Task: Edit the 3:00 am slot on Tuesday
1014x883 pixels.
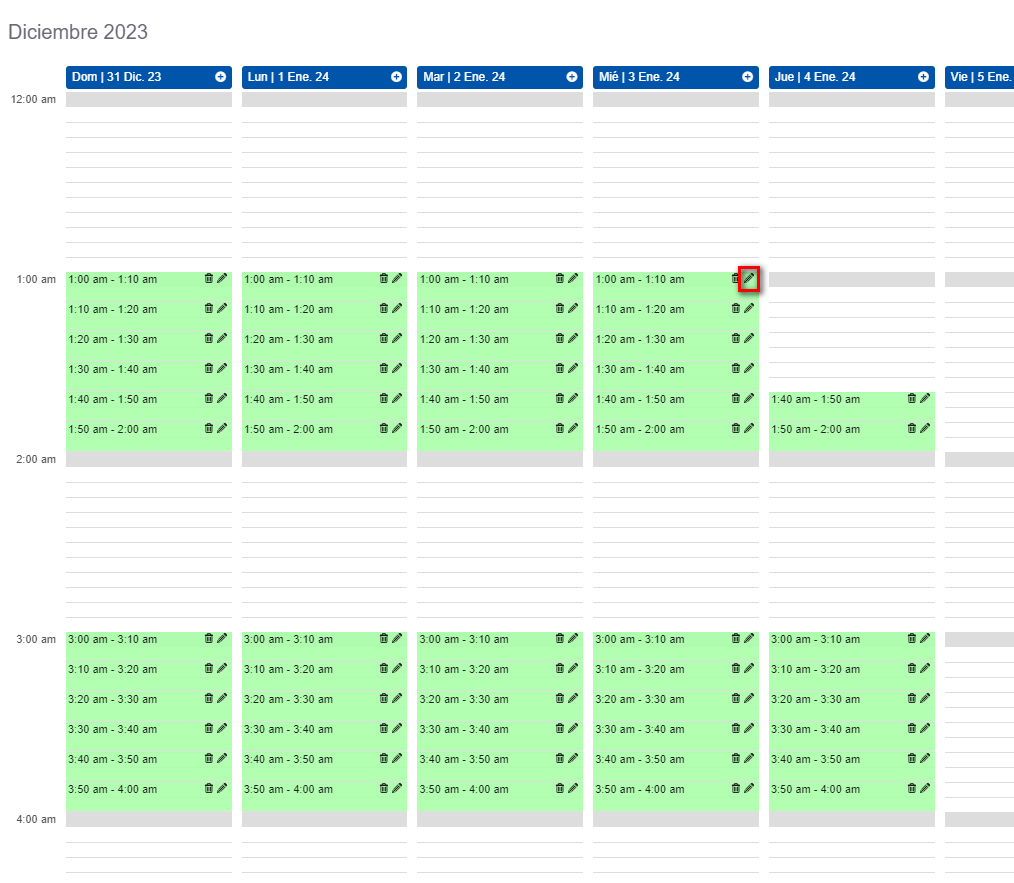Action: click(x=573, y=638)
